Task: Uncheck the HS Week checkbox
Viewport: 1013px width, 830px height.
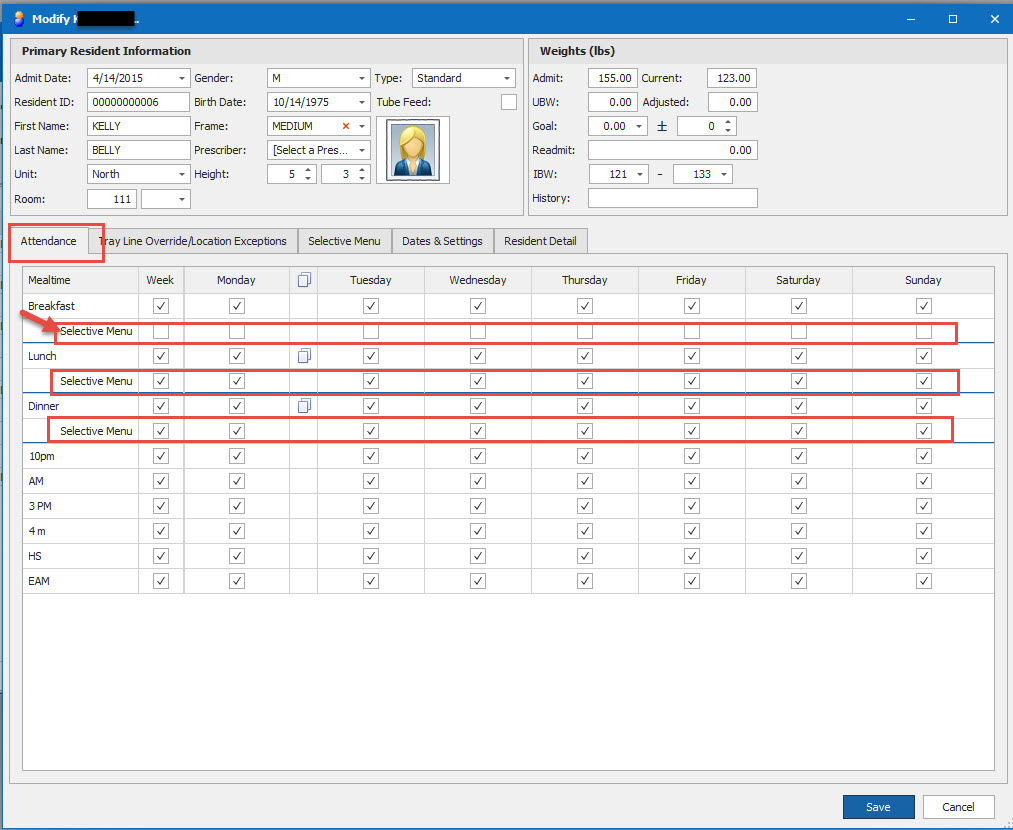Action: point(161,556)
